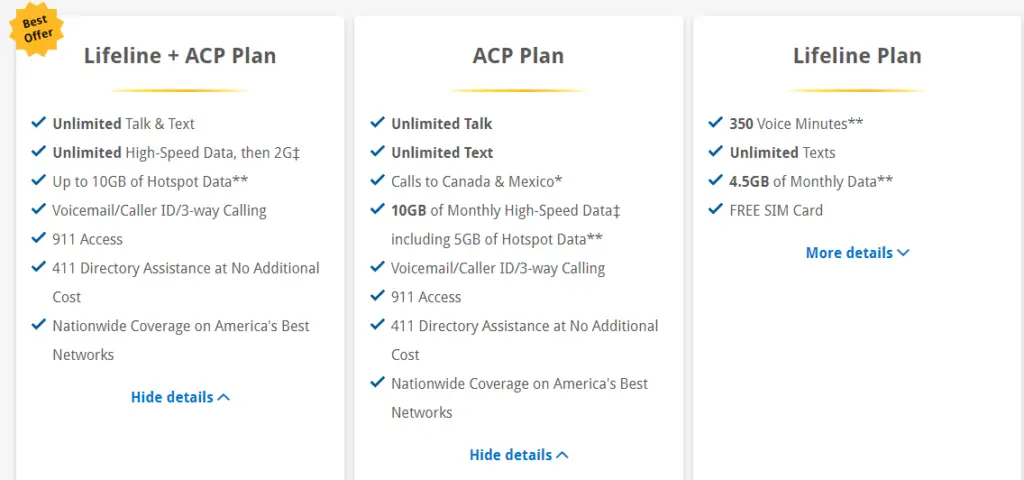
Task: Click Nationwide Coverage item in ACP Plan
Action: [519, 398]
